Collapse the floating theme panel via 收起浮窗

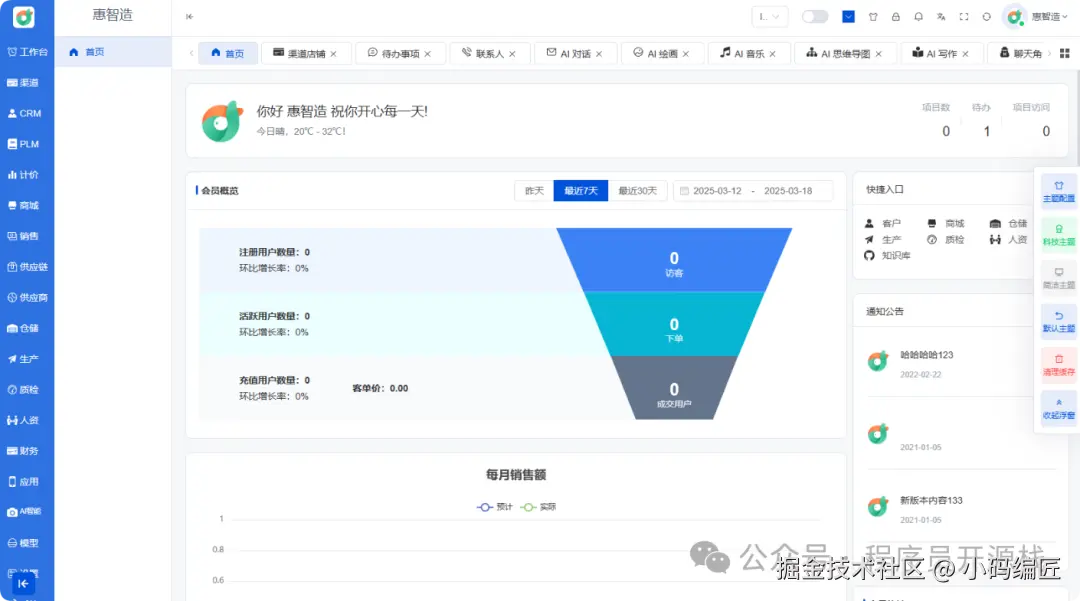point(1058,408)
